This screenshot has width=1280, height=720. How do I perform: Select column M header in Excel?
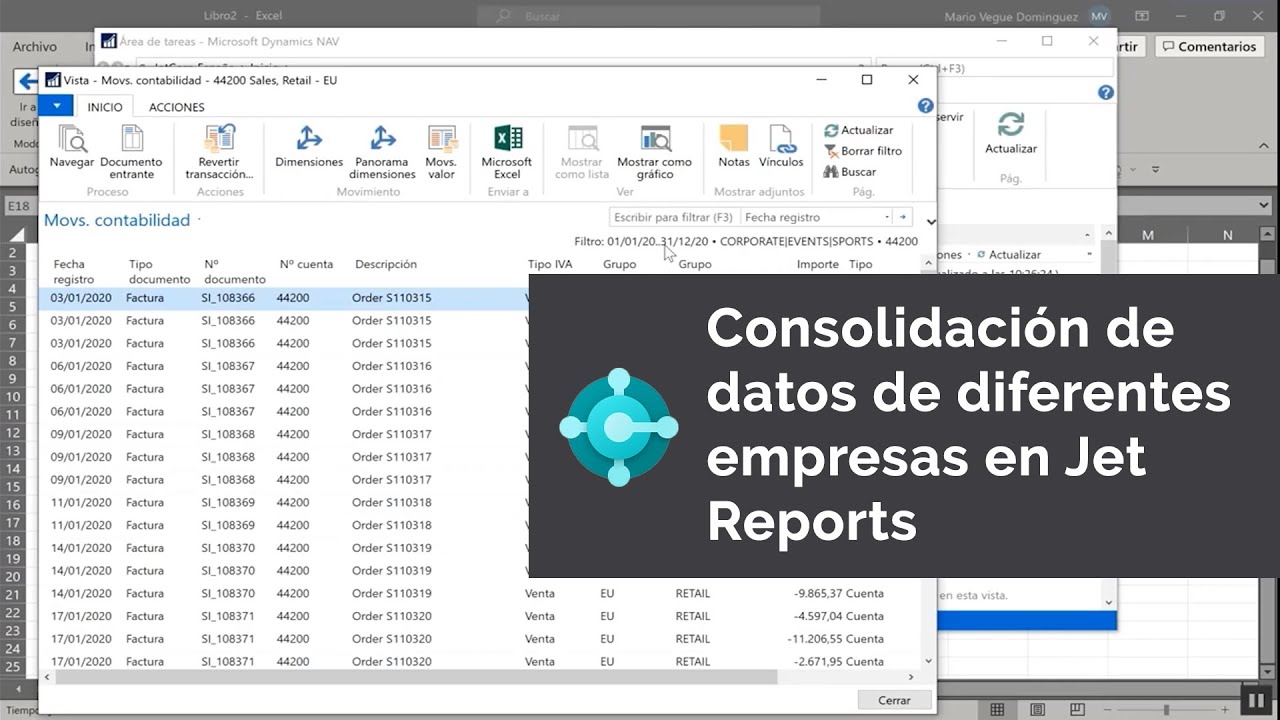pos(1147,235)
